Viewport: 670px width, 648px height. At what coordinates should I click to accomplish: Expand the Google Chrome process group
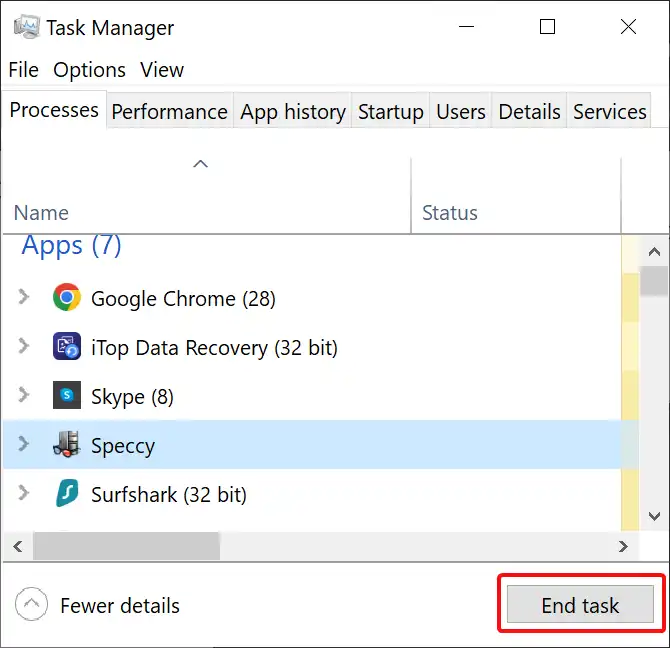(24, 296)
